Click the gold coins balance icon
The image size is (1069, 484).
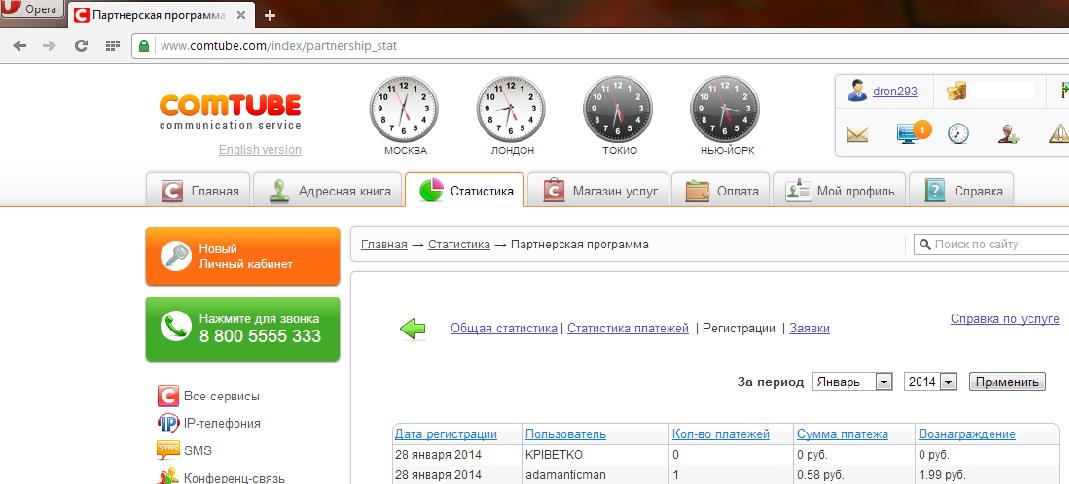[957, 91]
